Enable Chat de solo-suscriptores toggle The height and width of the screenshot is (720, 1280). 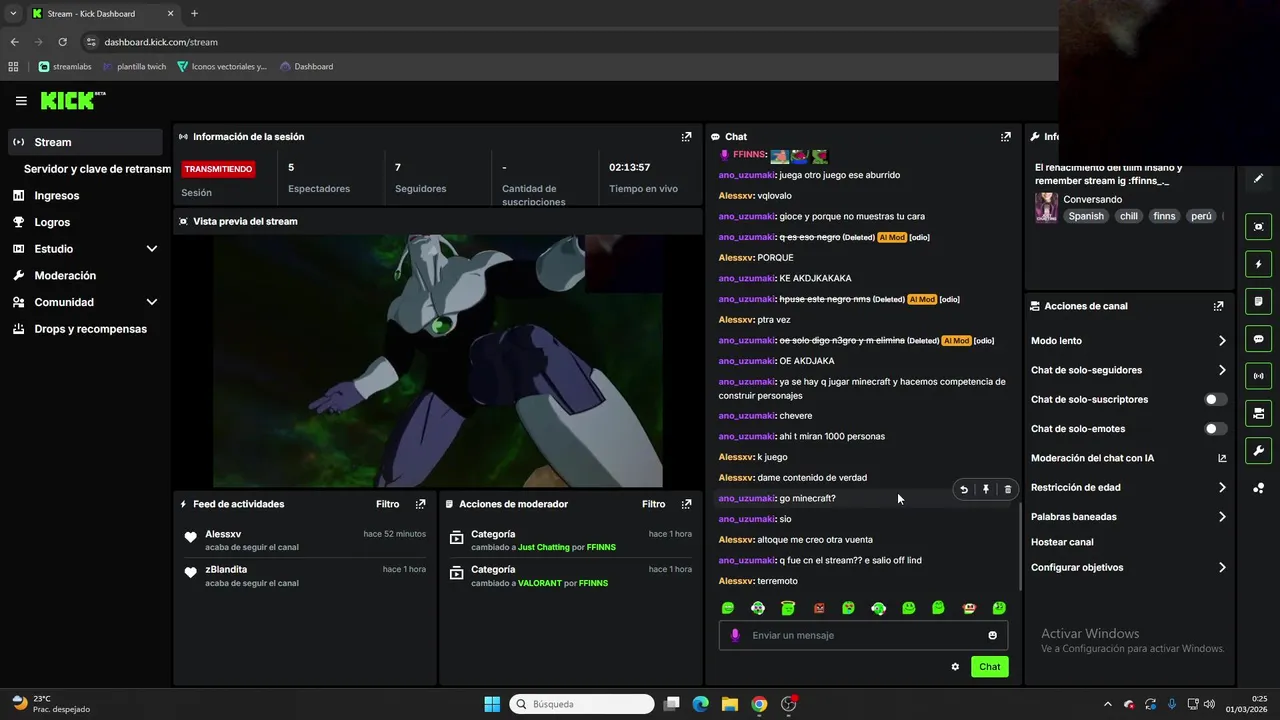tap(1215, 399)
